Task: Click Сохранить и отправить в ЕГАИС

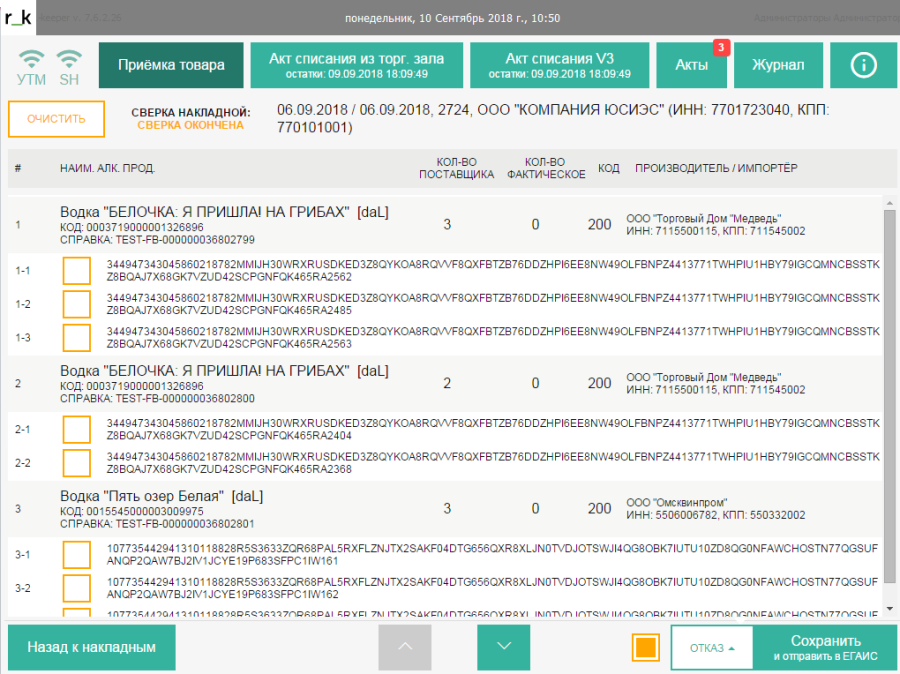Action: 825,647
